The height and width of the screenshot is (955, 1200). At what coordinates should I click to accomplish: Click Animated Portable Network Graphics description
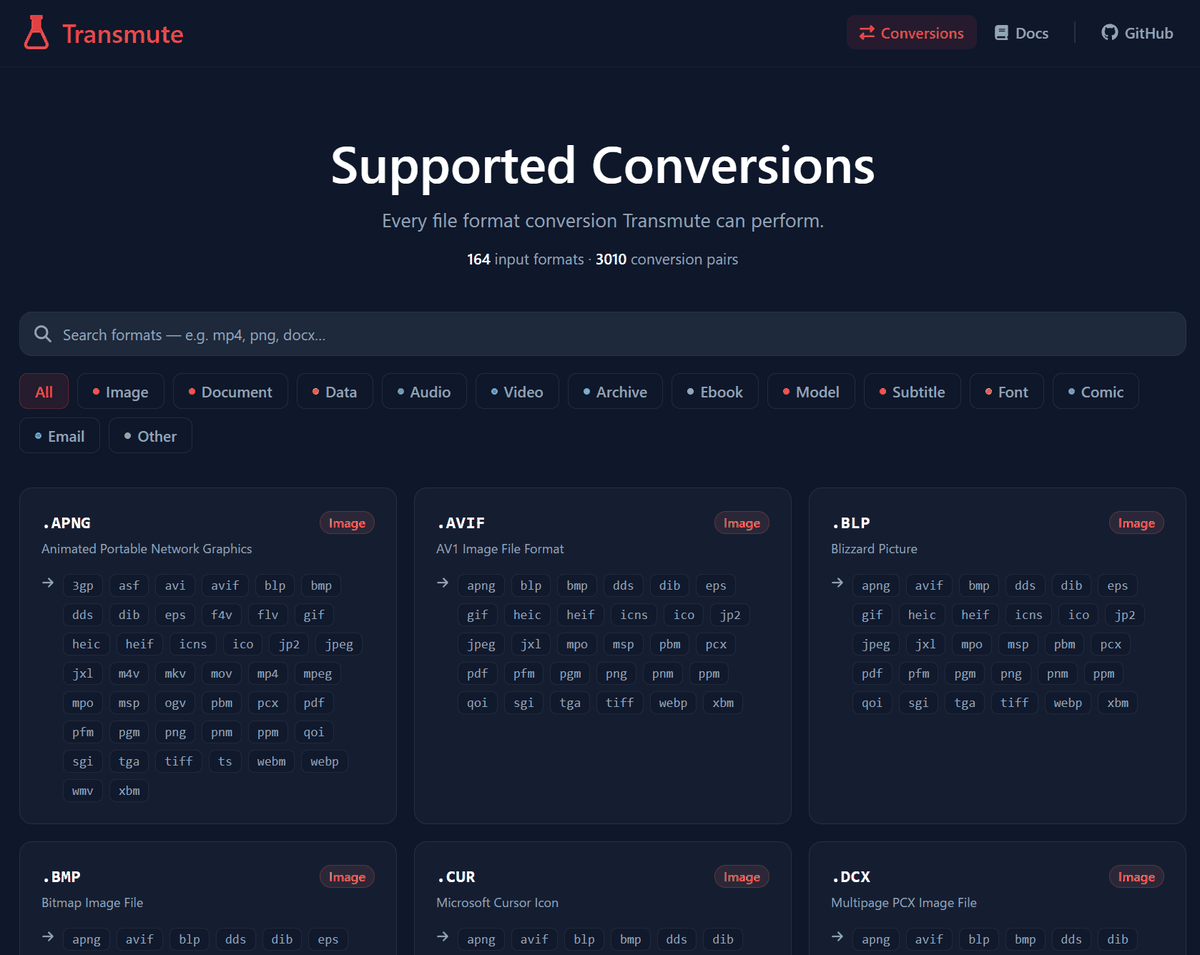click(x=147, y=549)
